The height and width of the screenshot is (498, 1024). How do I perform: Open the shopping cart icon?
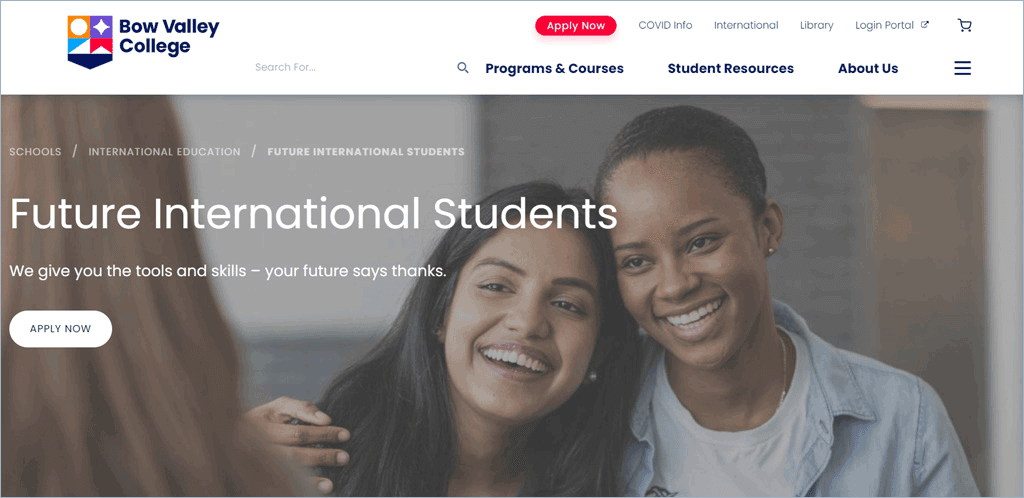coord(965,25)
